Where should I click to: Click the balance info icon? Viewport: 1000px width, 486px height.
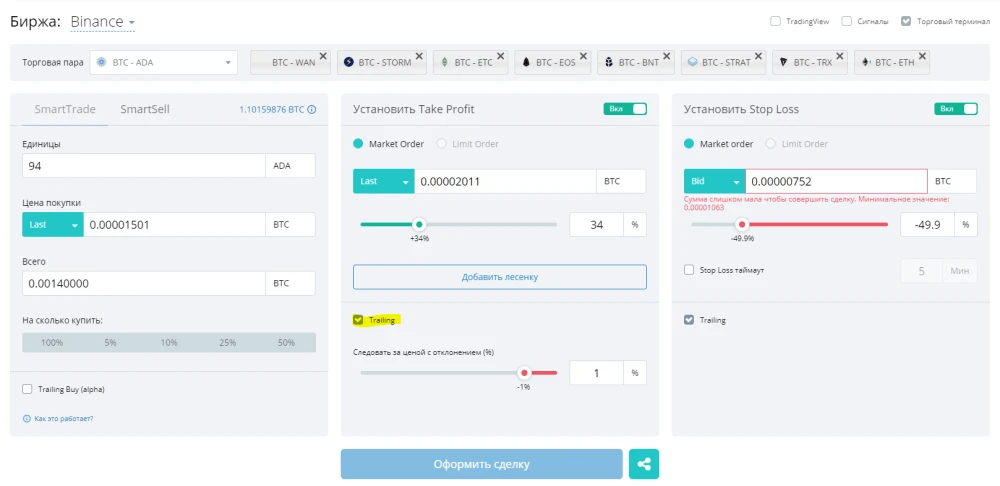(312, 110)
